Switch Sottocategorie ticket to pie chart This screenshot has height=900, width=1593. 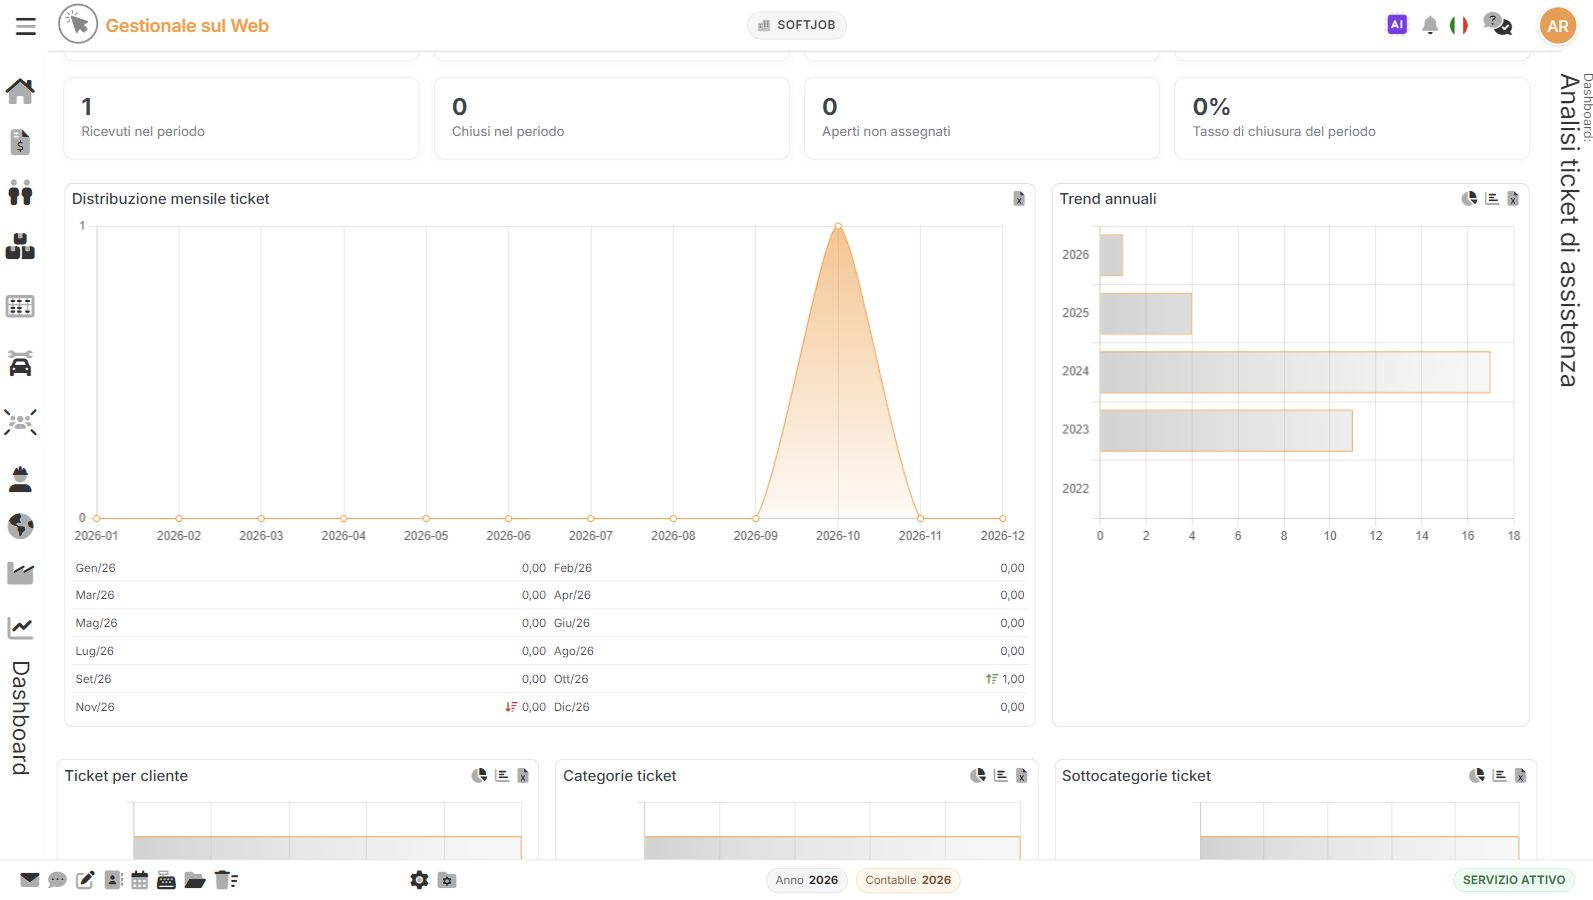tap(1477, 775)
